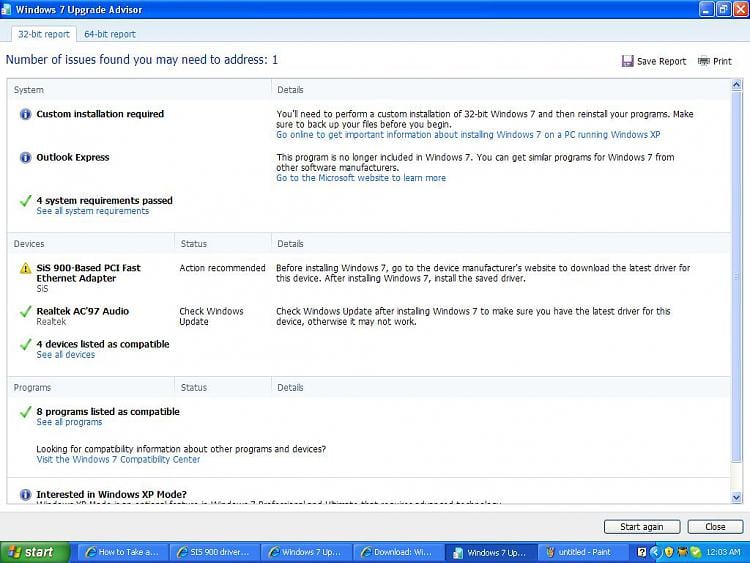750x563 pixels.
Task: Click the blue quick-launch arrow tray icon
Action: coord(656,552)
